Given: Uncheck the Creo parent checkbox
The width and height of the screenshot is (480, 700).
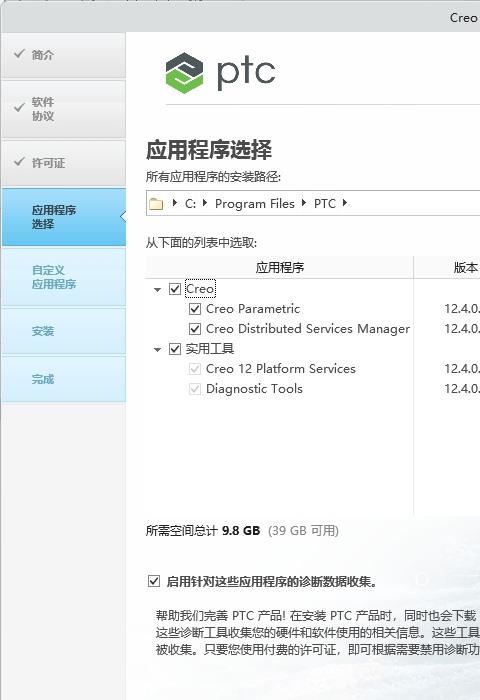Looking at the screenshot, I should click(175, 289).
